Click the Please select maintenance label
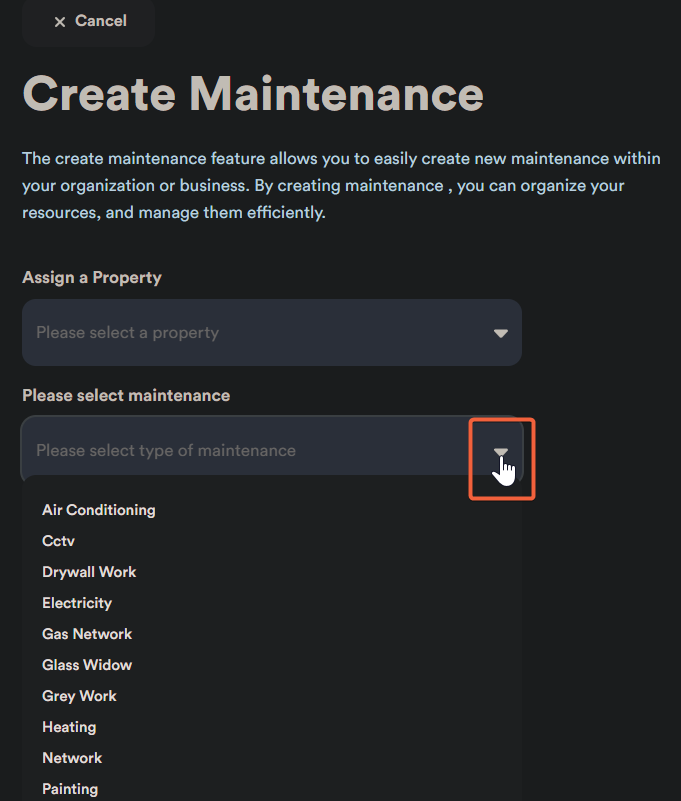The image size is (681, 801). click(126, 395)
